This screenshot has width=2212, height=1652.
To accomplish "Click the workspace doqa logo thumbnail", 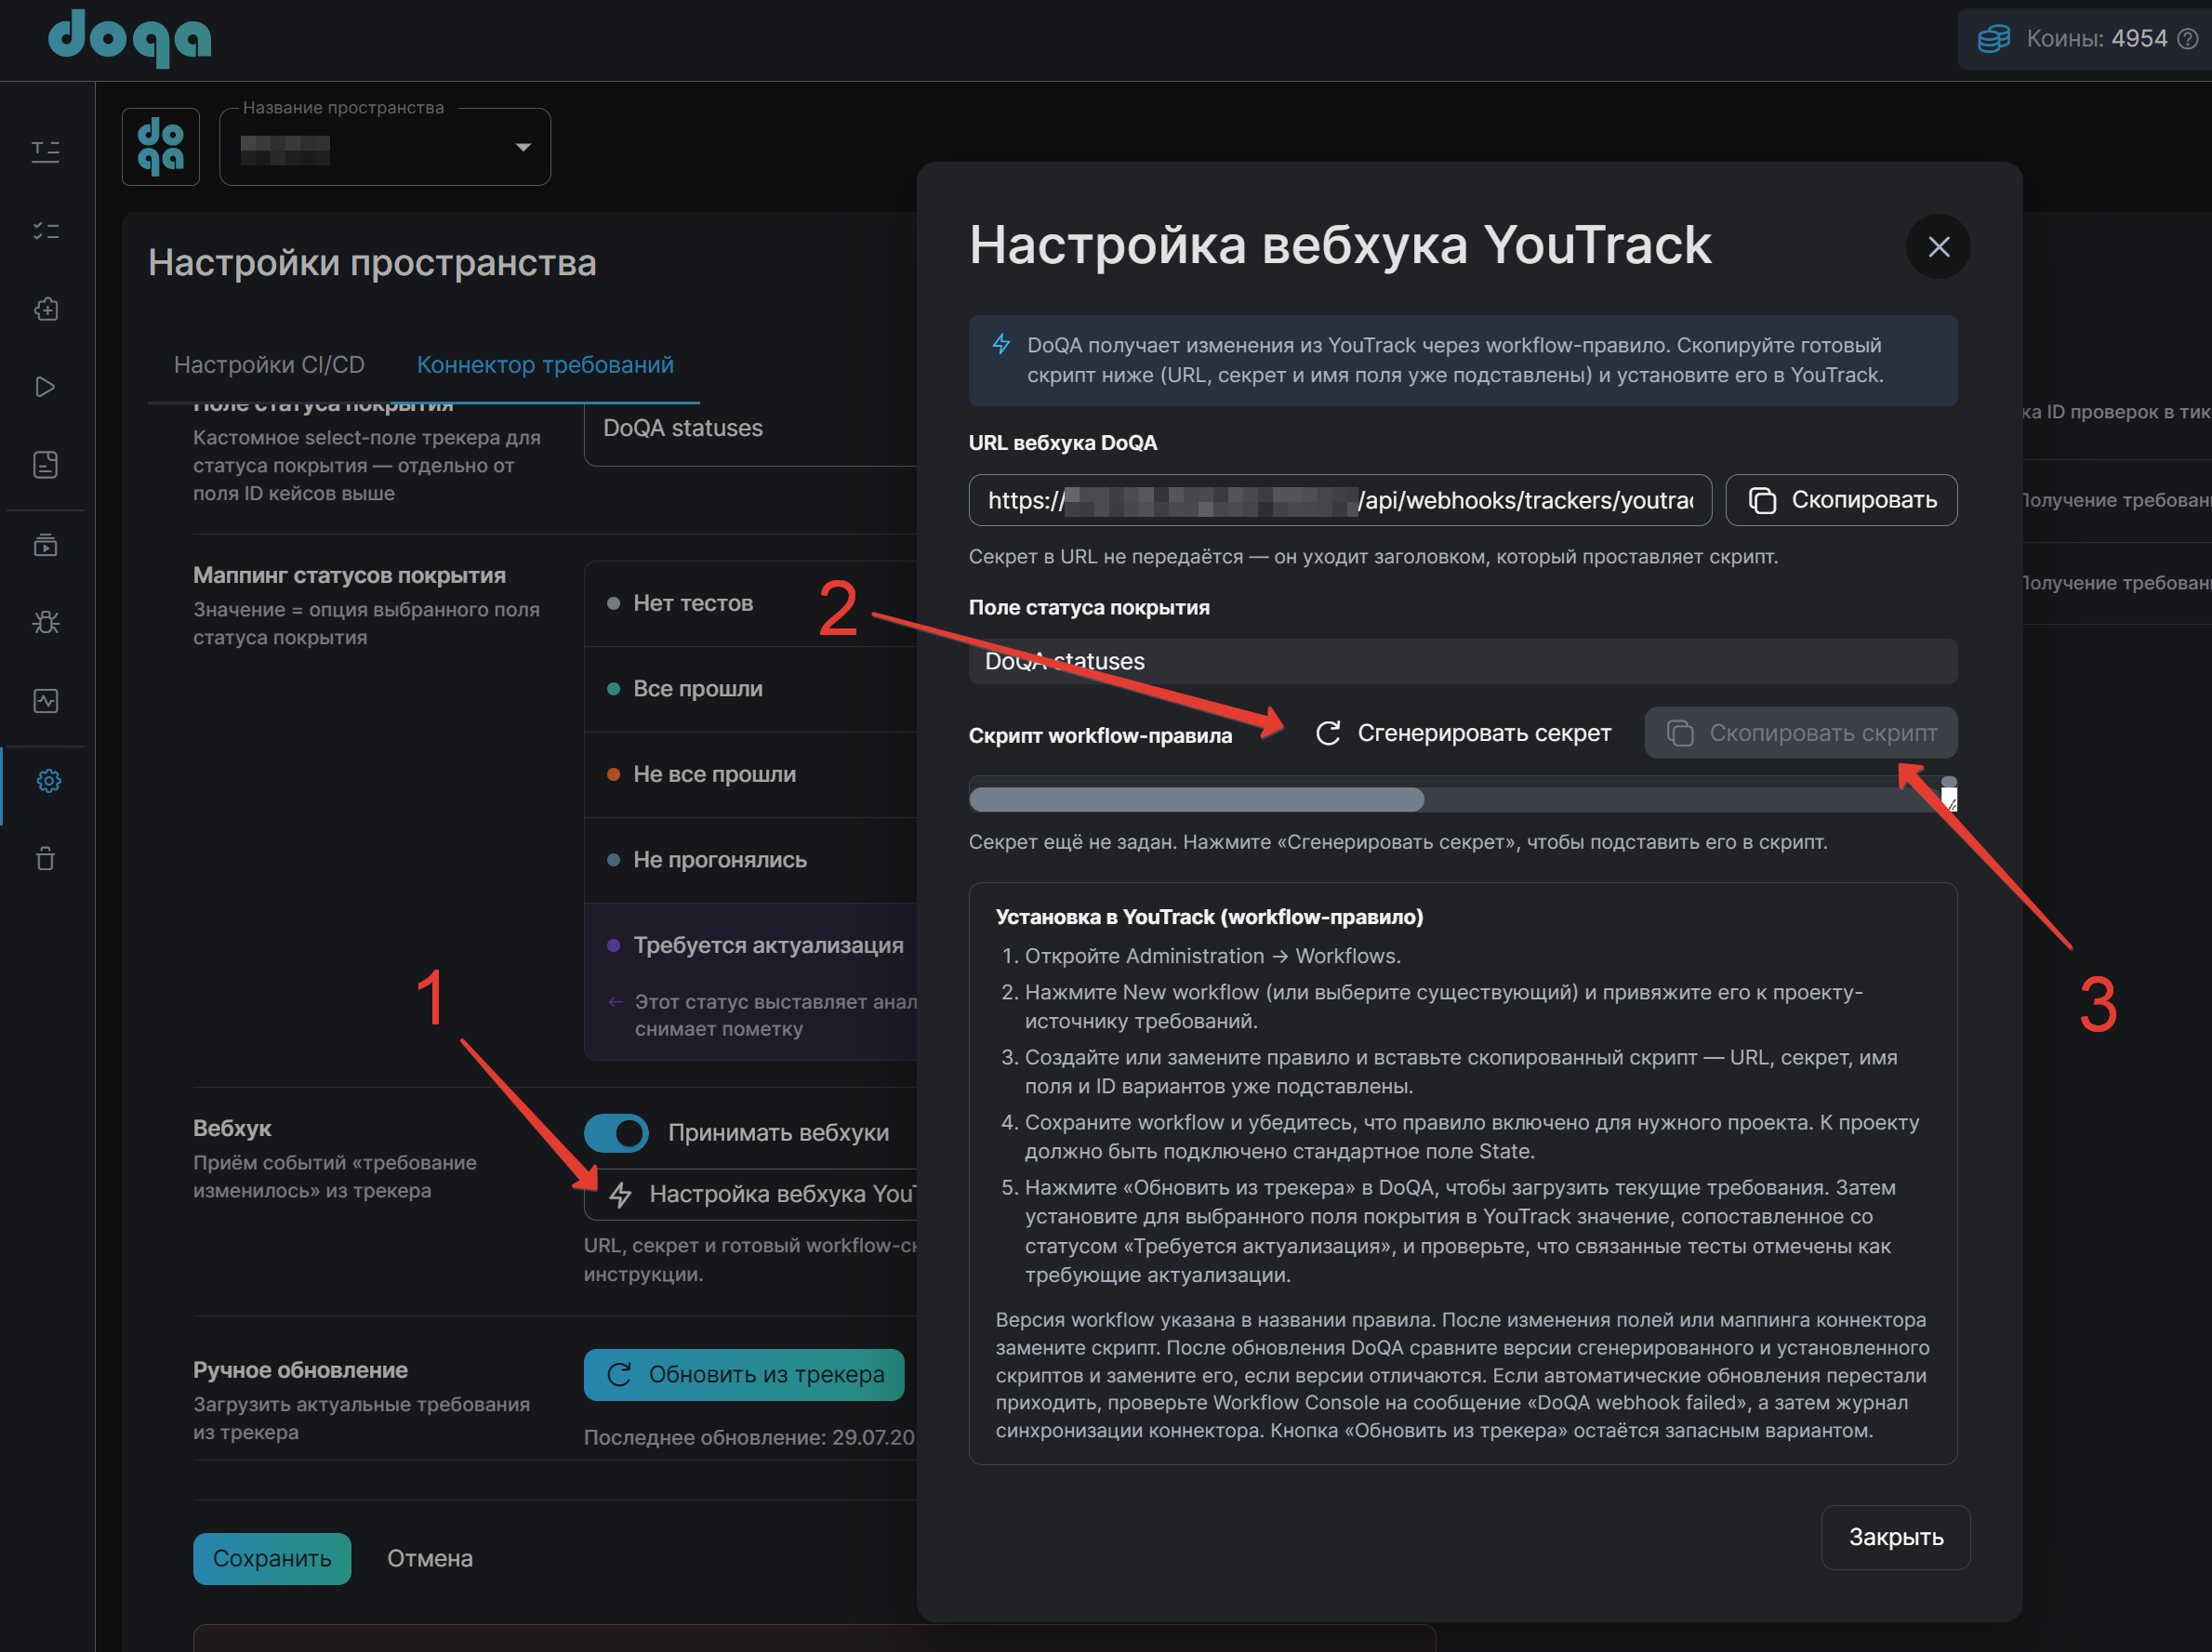I will pyautogui.click(x=161, y=147).
